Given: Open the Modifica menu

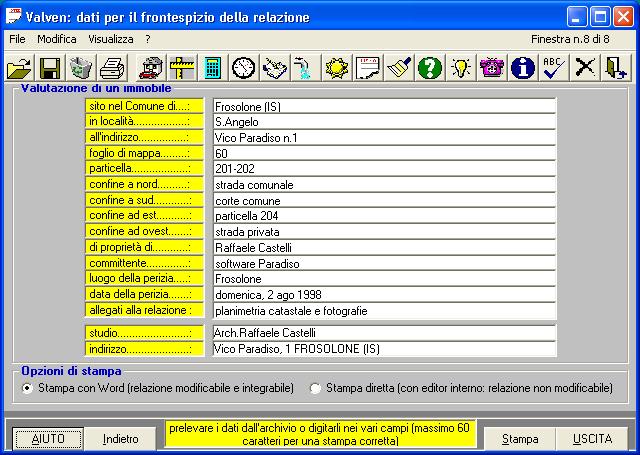Looking at the screenshot, I should pyautogui.click(x=57, y=38).
